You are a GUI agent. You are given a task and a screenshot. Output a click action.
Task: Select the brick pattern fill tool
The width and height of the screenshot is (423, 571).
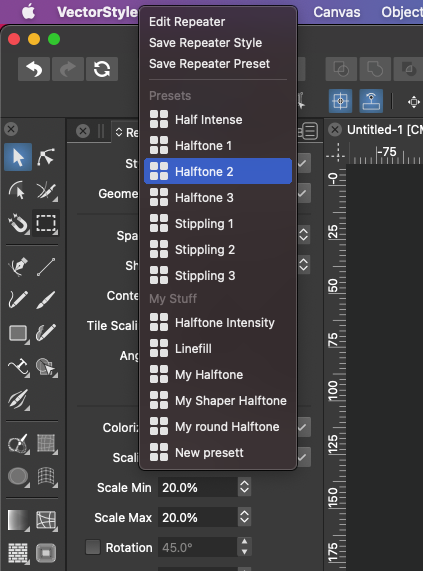pos(18,553)
